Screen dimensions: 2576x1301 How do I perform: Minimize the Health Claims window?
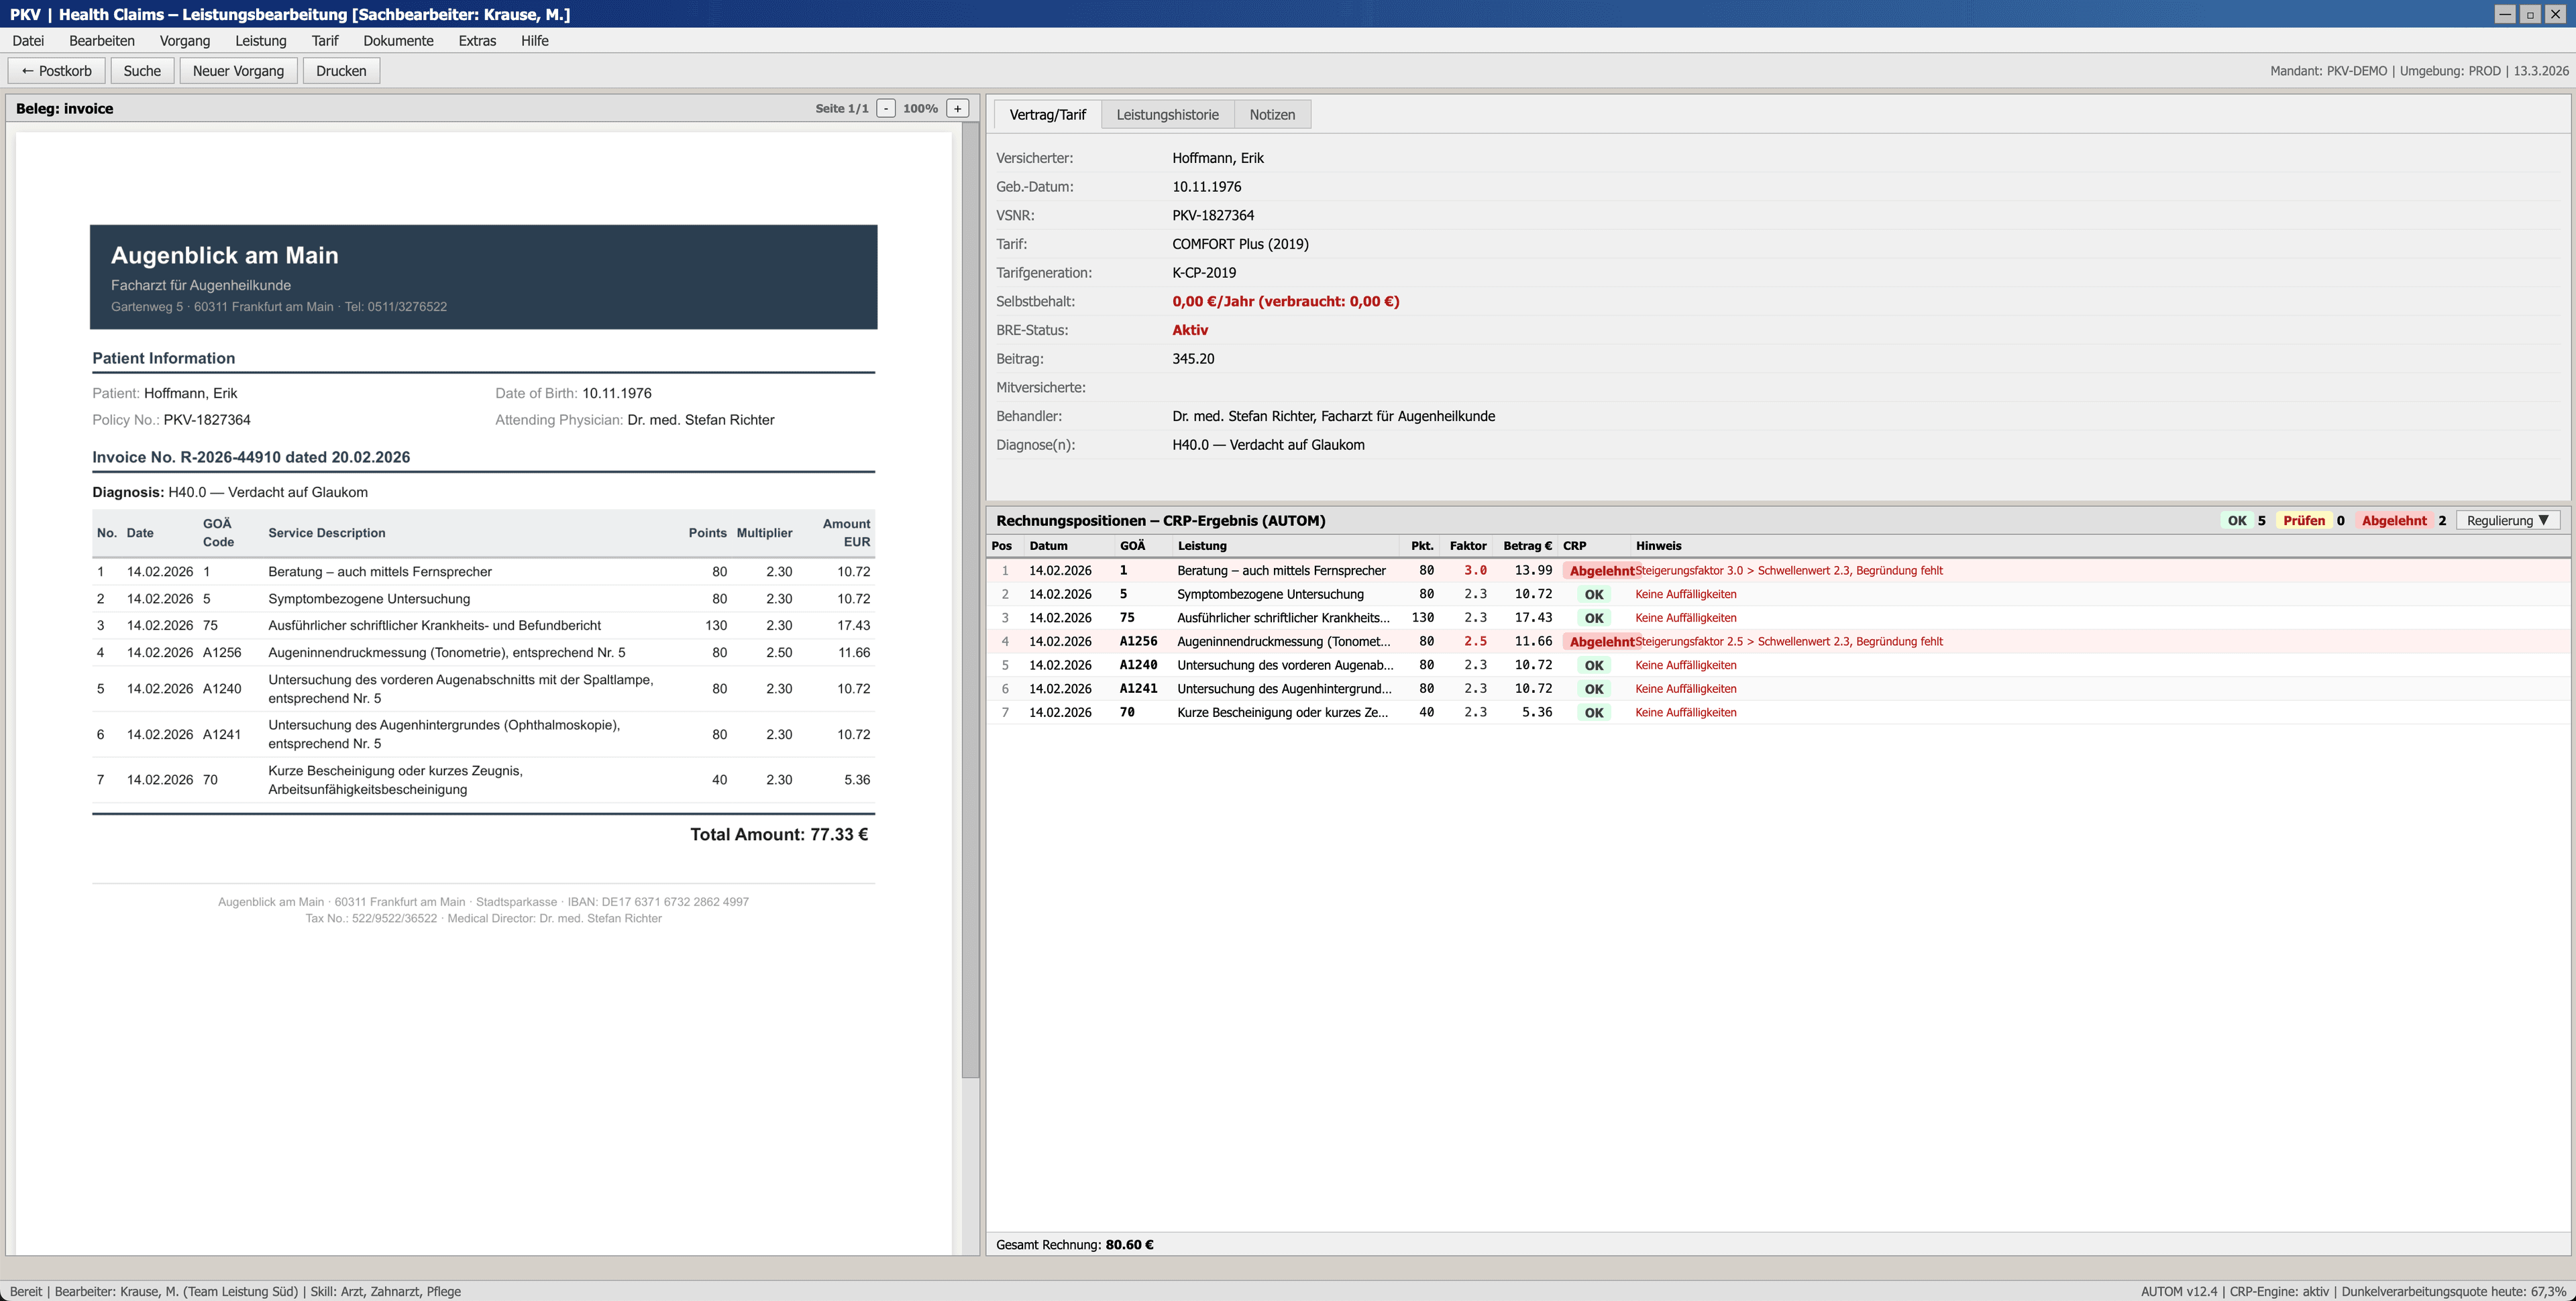coord(2505,14)
